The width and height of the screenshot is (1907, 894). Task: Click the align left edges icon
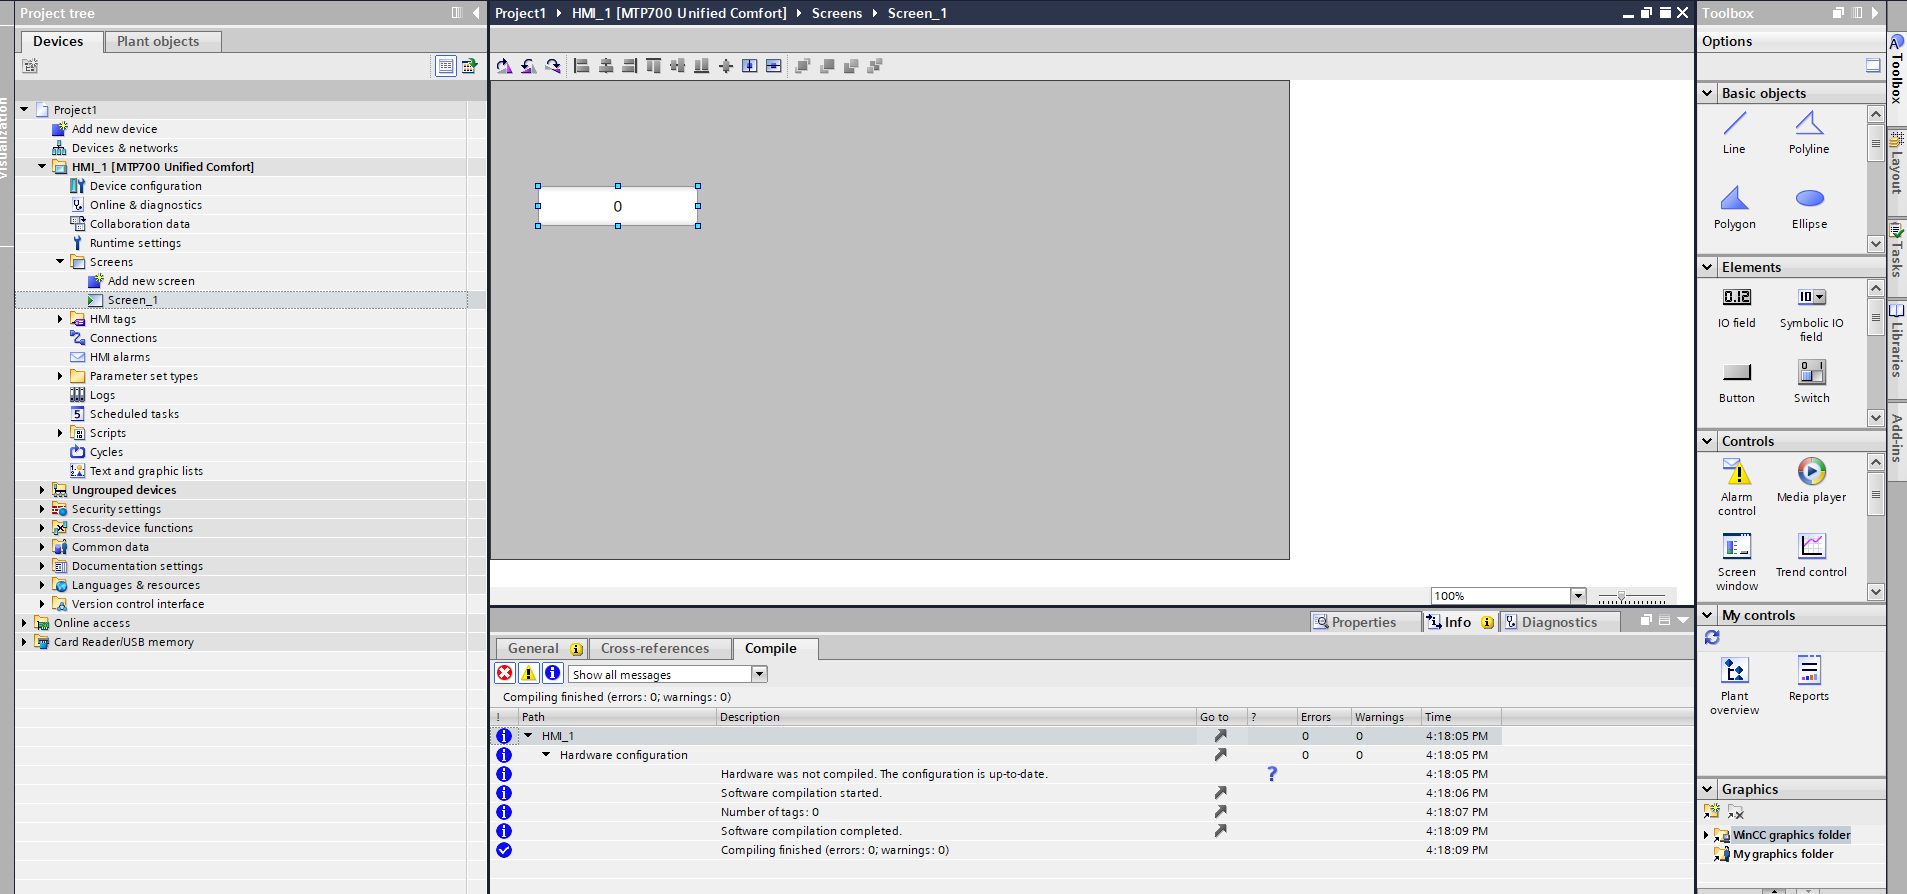[581, 66]
